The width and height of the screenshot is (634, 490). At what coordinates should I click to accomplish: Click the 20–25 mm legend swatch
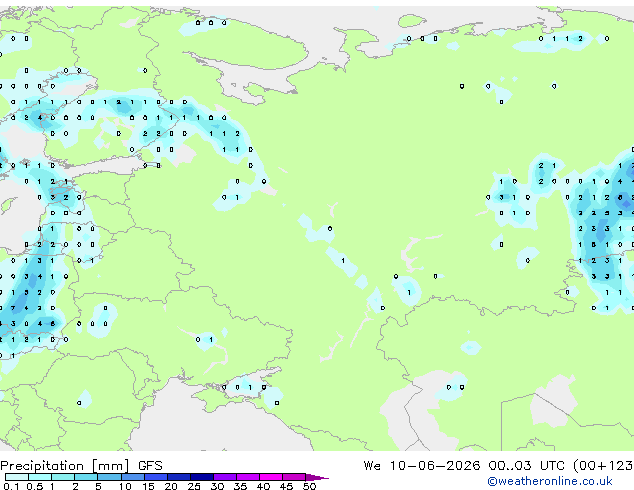click(x=179, y=477)
